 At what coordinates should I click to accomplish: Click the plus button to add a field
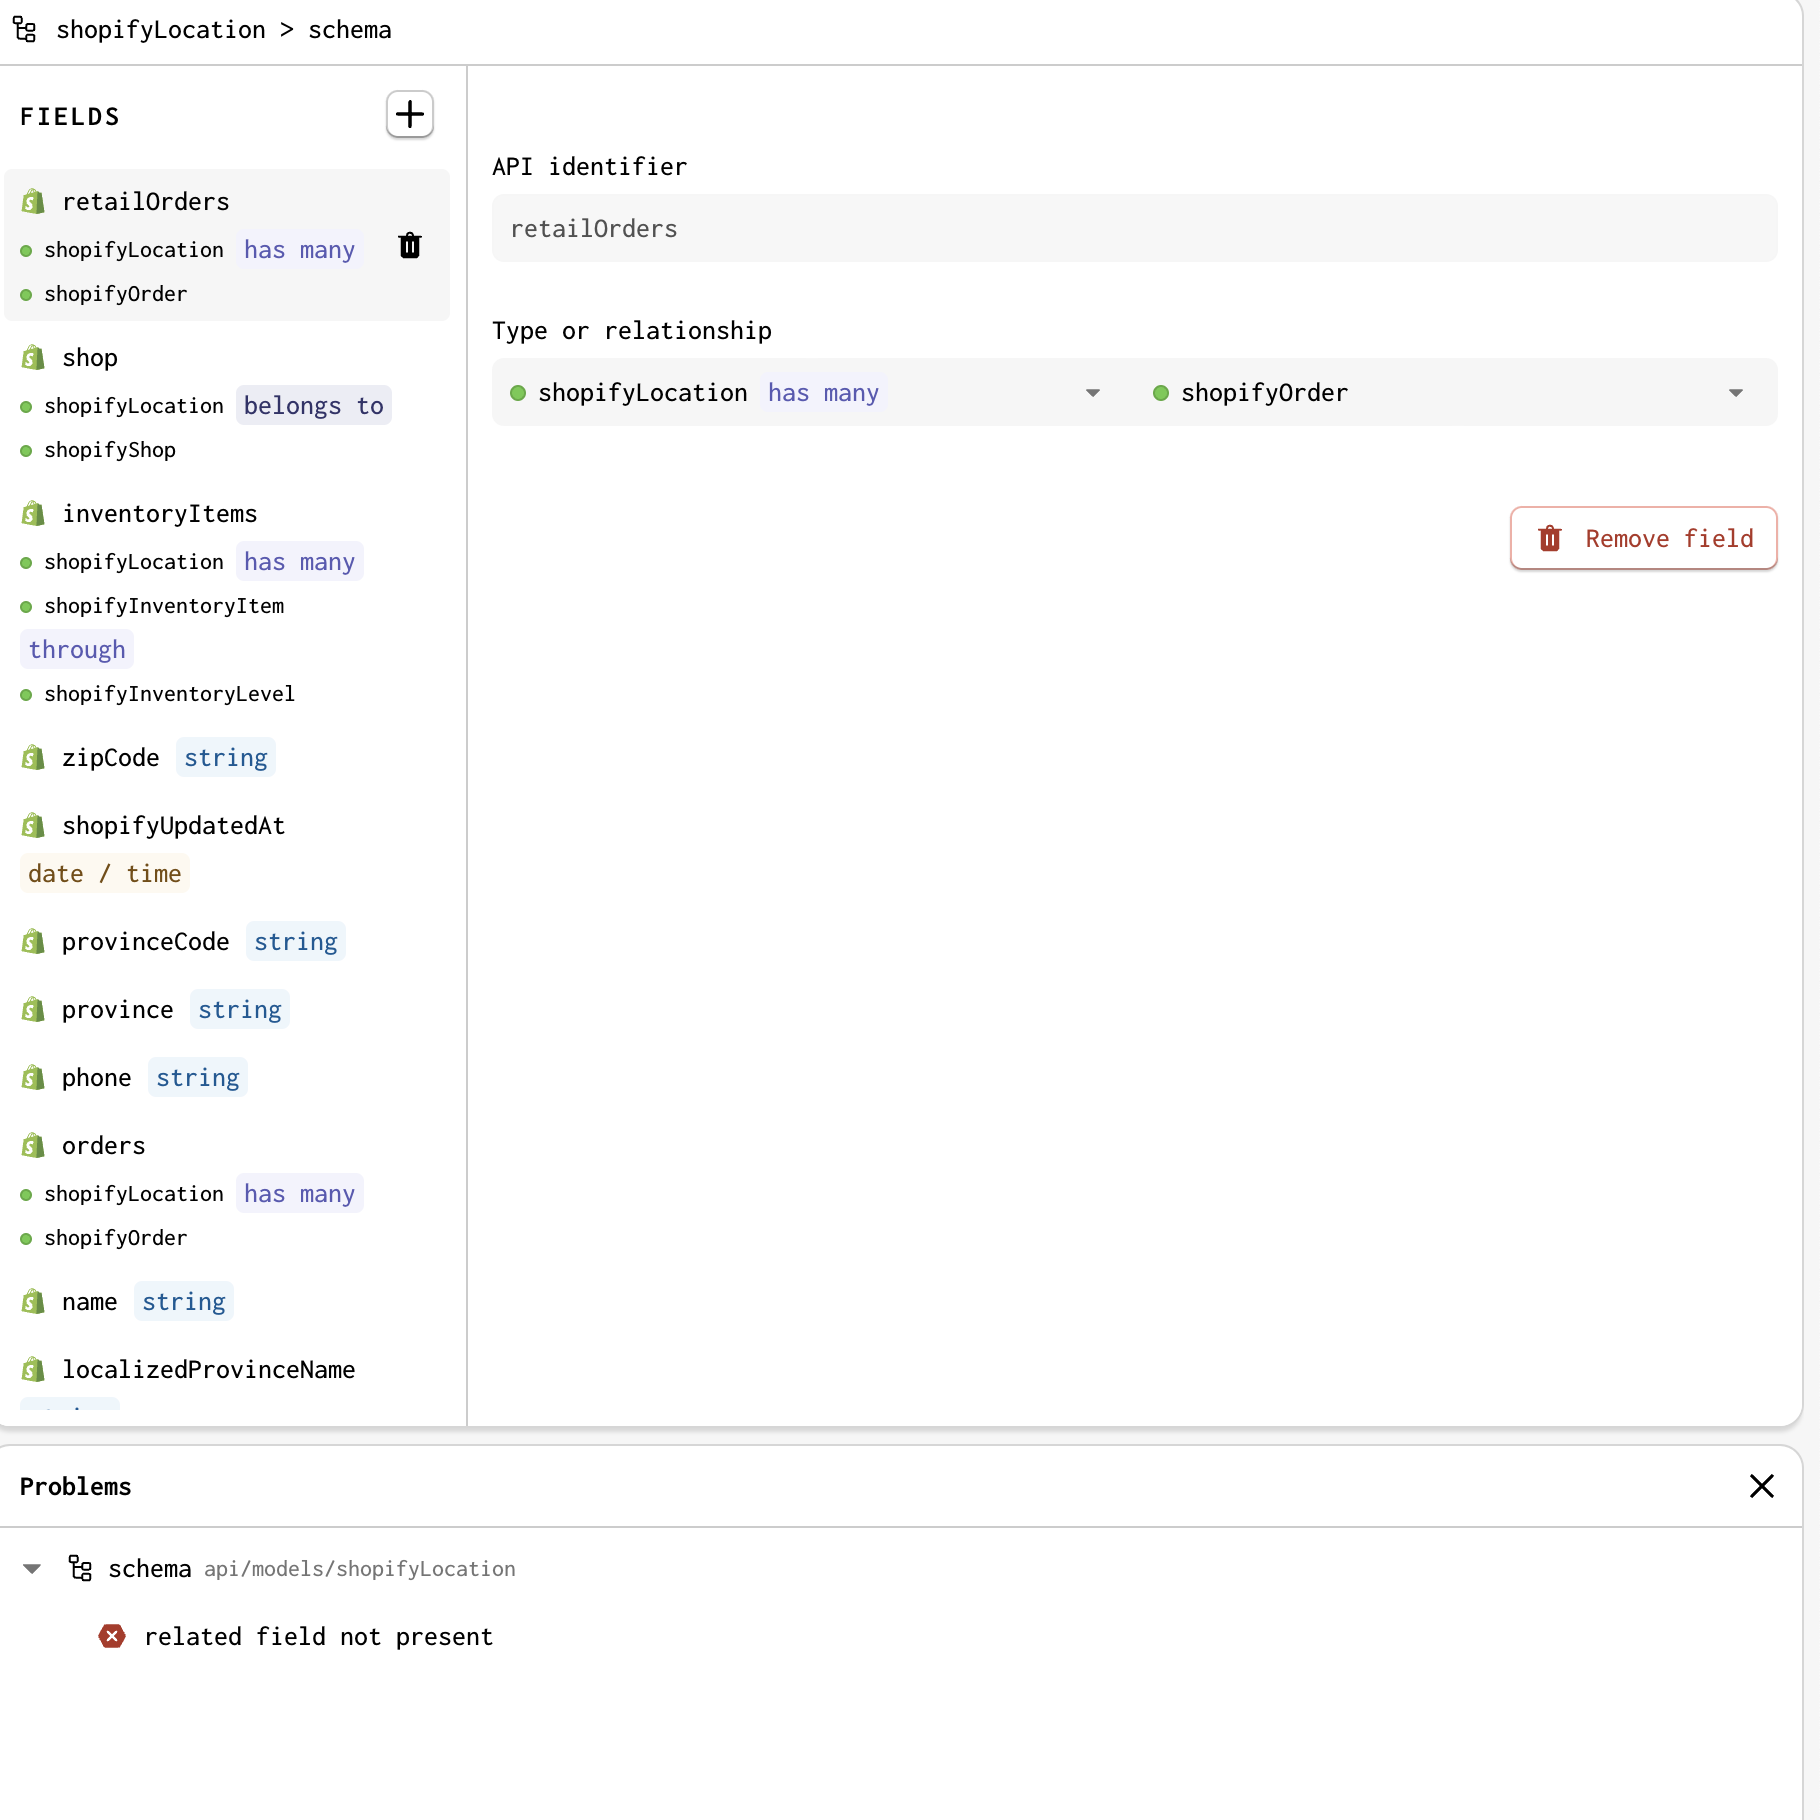(409, 114)
